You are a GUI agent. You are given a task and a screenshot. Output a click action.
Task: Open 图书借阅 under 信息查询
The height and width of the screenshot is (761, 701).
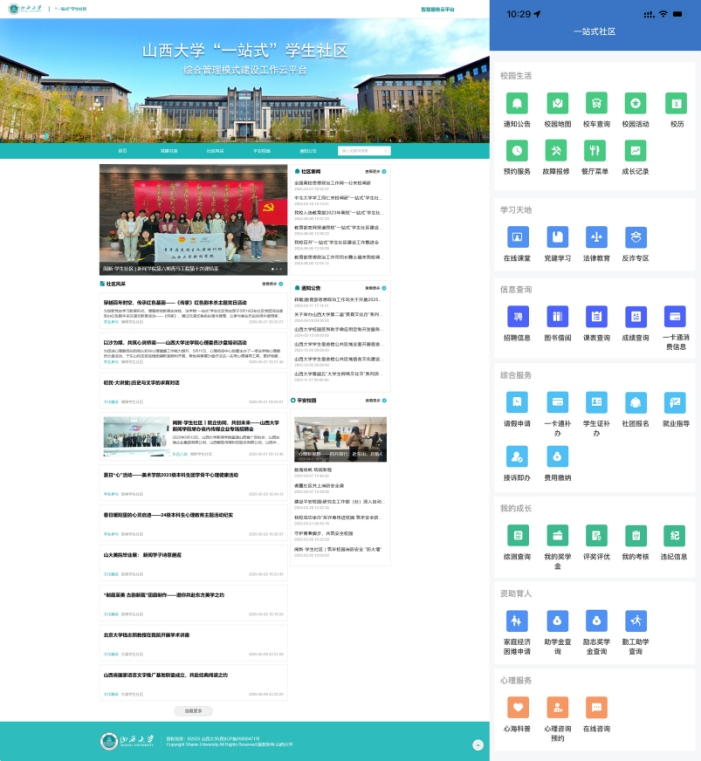(557, 317)
